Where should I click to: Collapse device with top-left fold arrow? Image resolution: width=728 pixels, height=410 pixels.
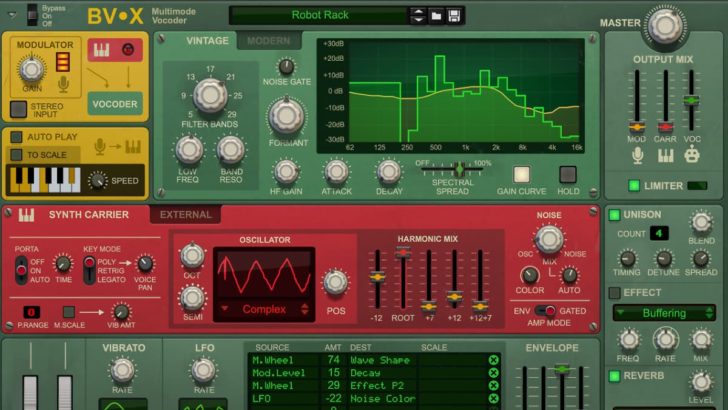click(13, 15)
